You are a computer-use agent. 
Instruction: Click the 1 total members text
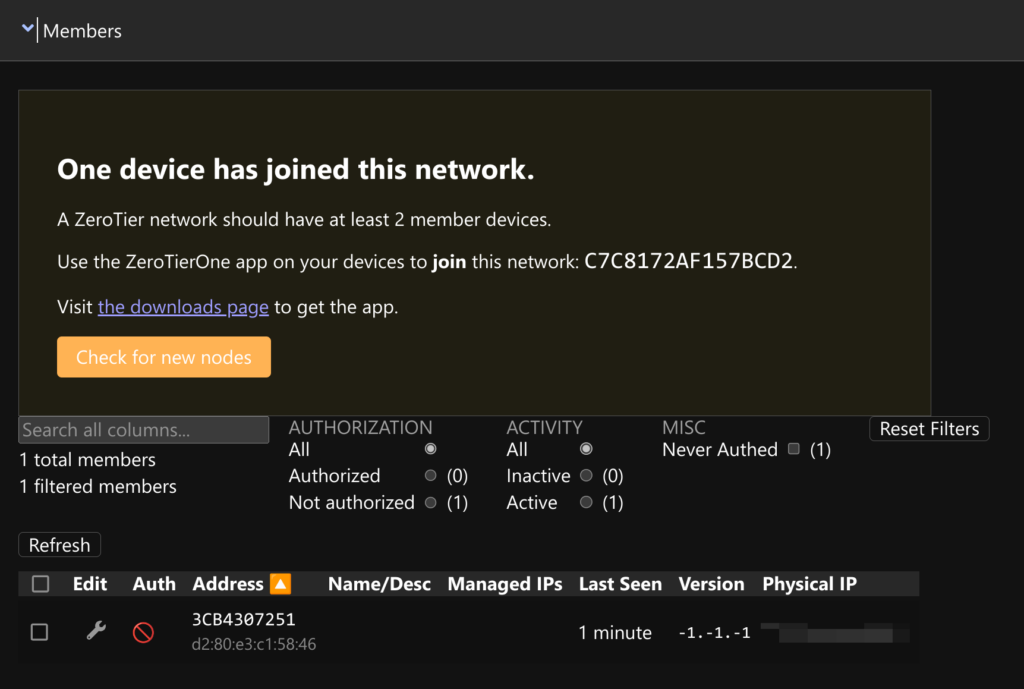point(88,460)
